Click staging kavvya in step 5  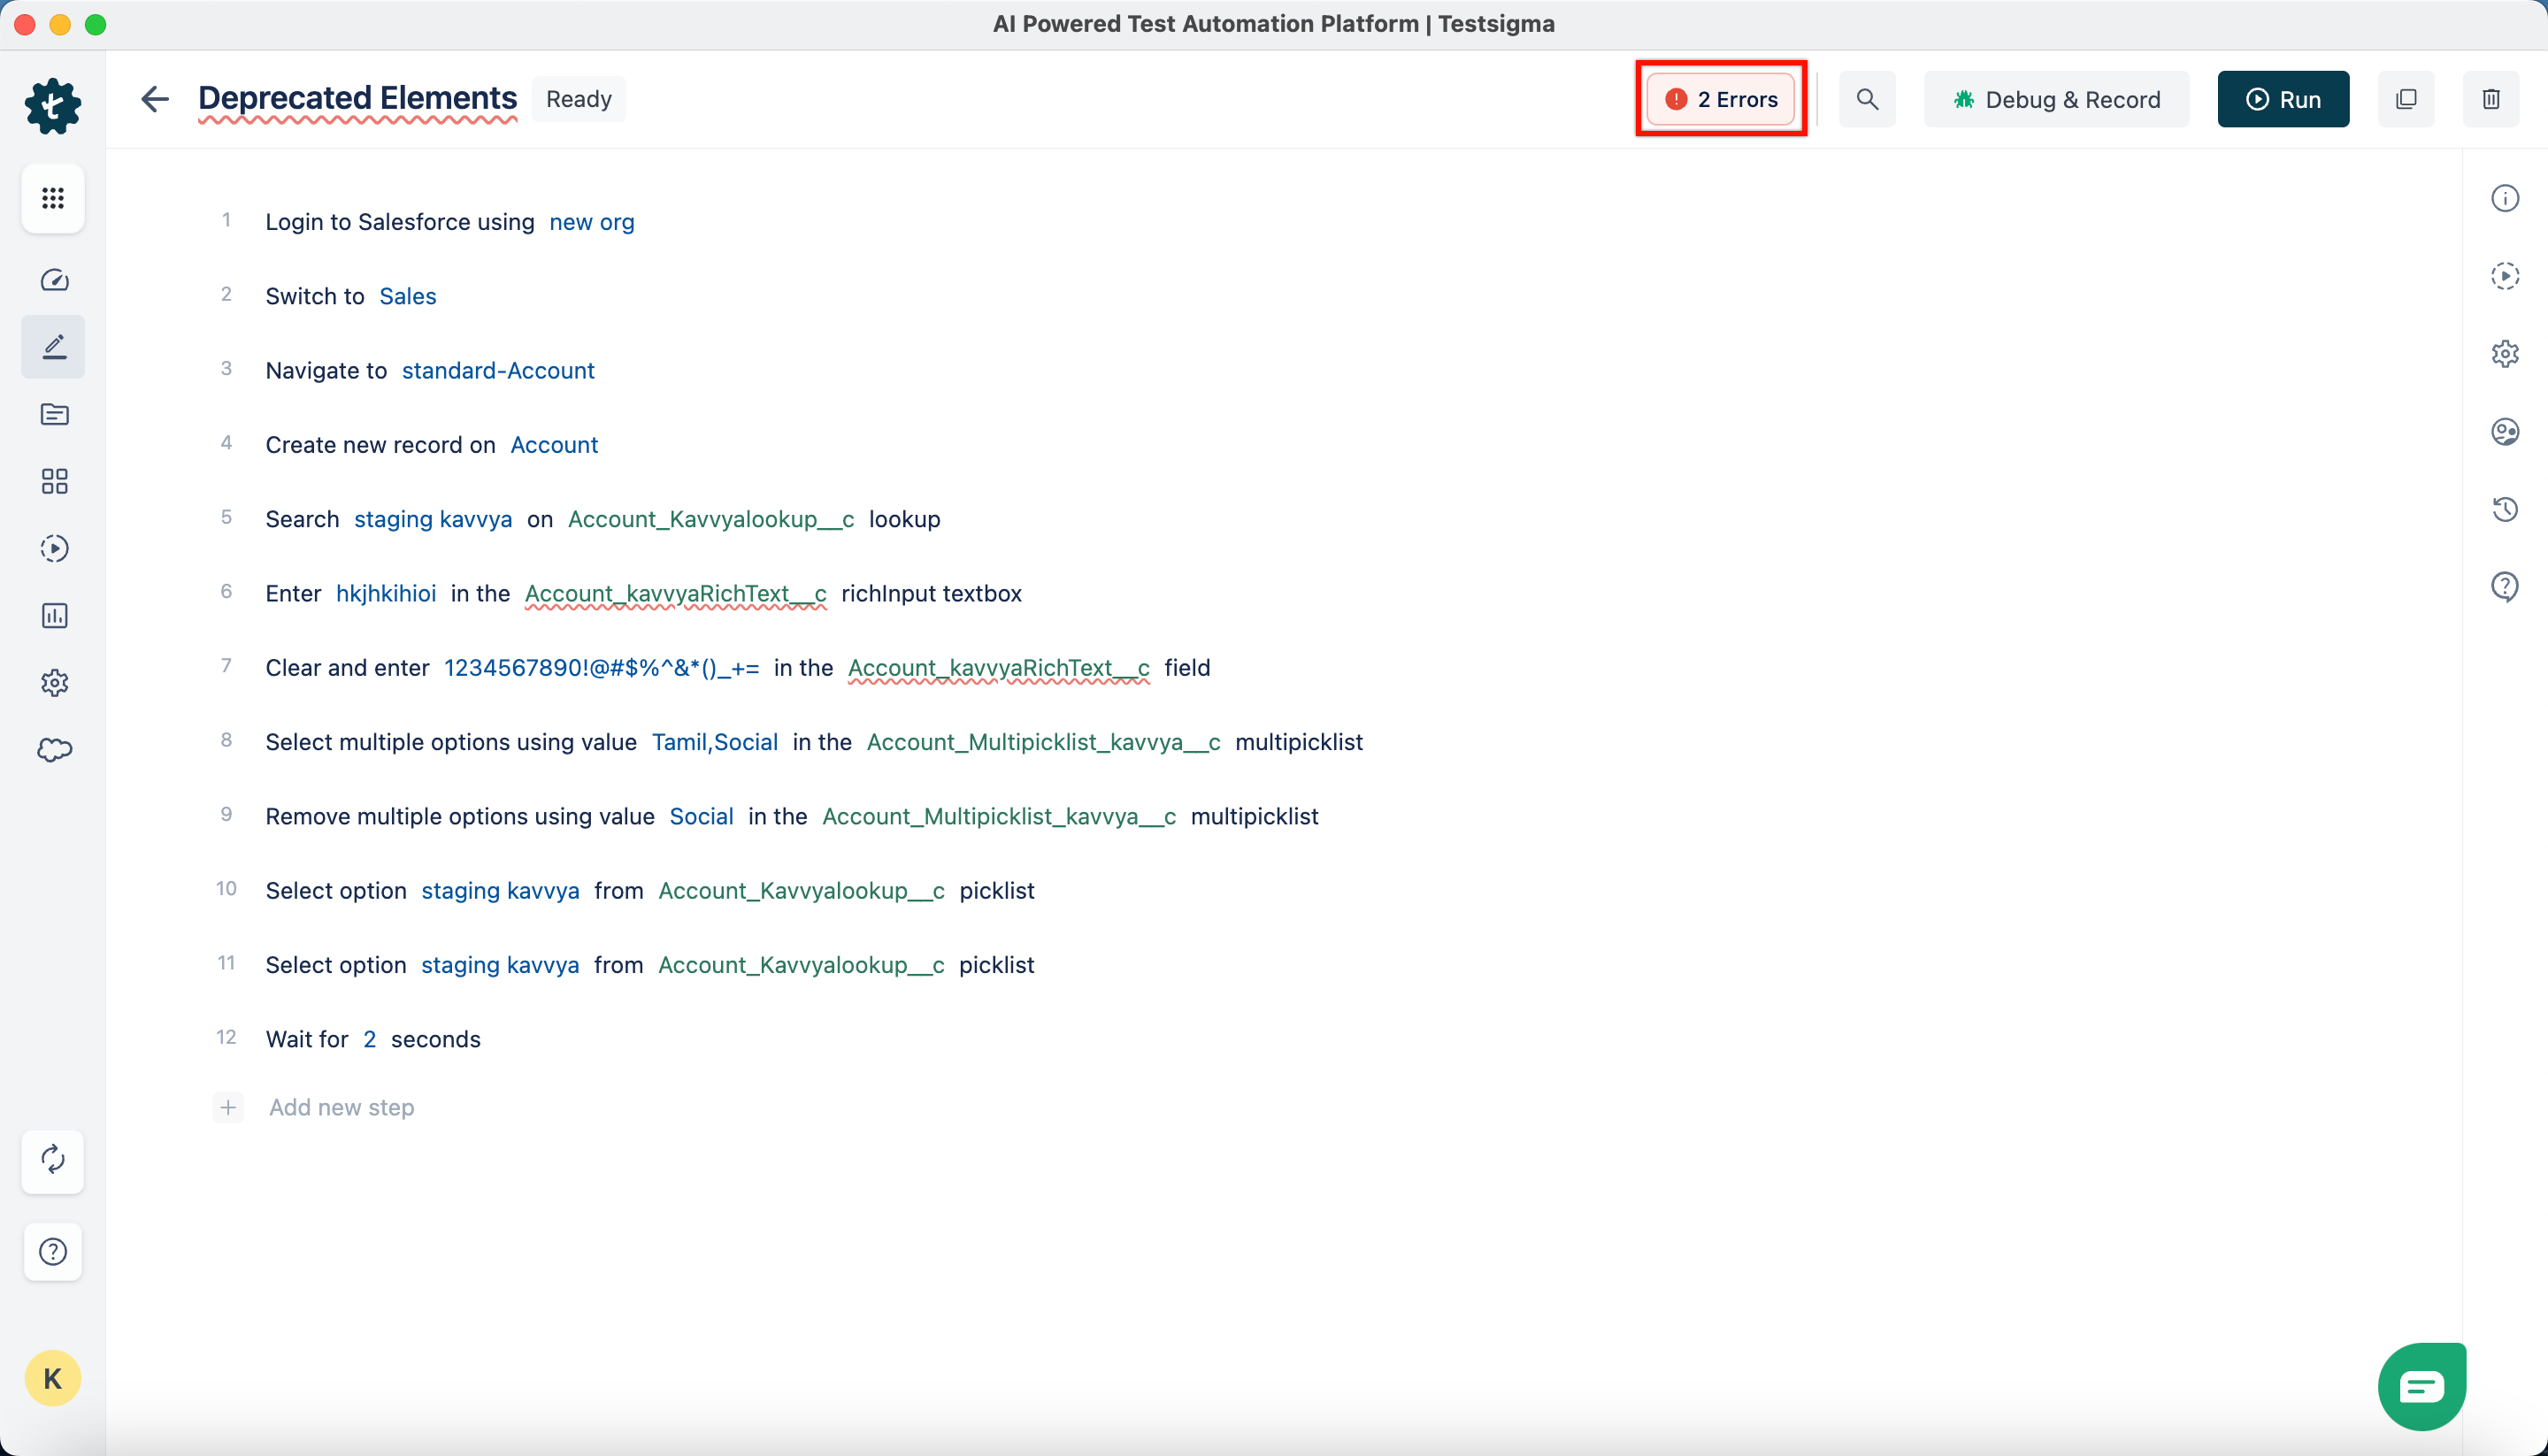click(433, 519)
